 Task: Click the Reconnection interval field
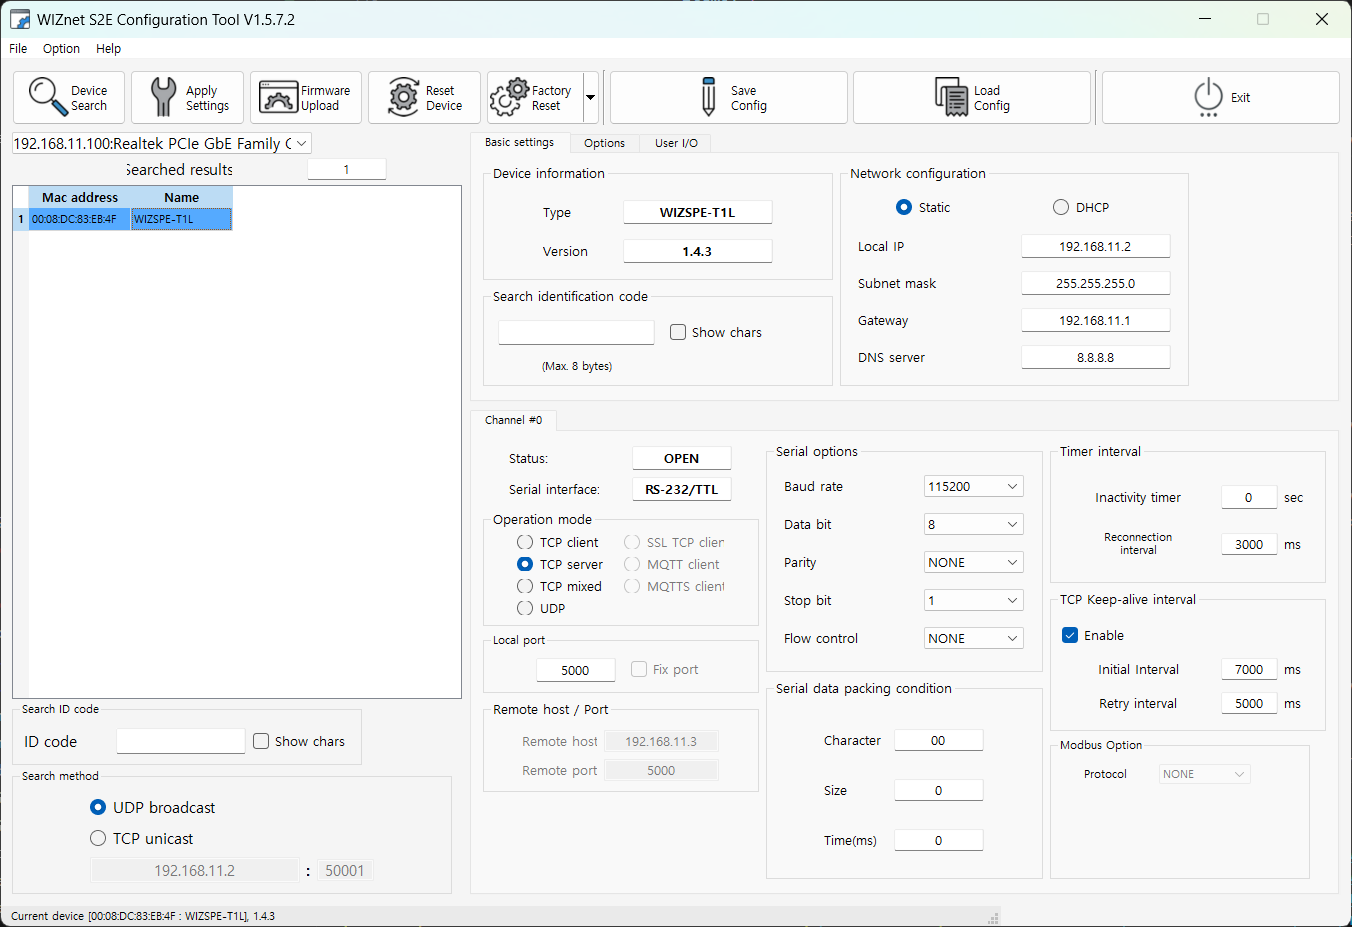point(1248,544)
